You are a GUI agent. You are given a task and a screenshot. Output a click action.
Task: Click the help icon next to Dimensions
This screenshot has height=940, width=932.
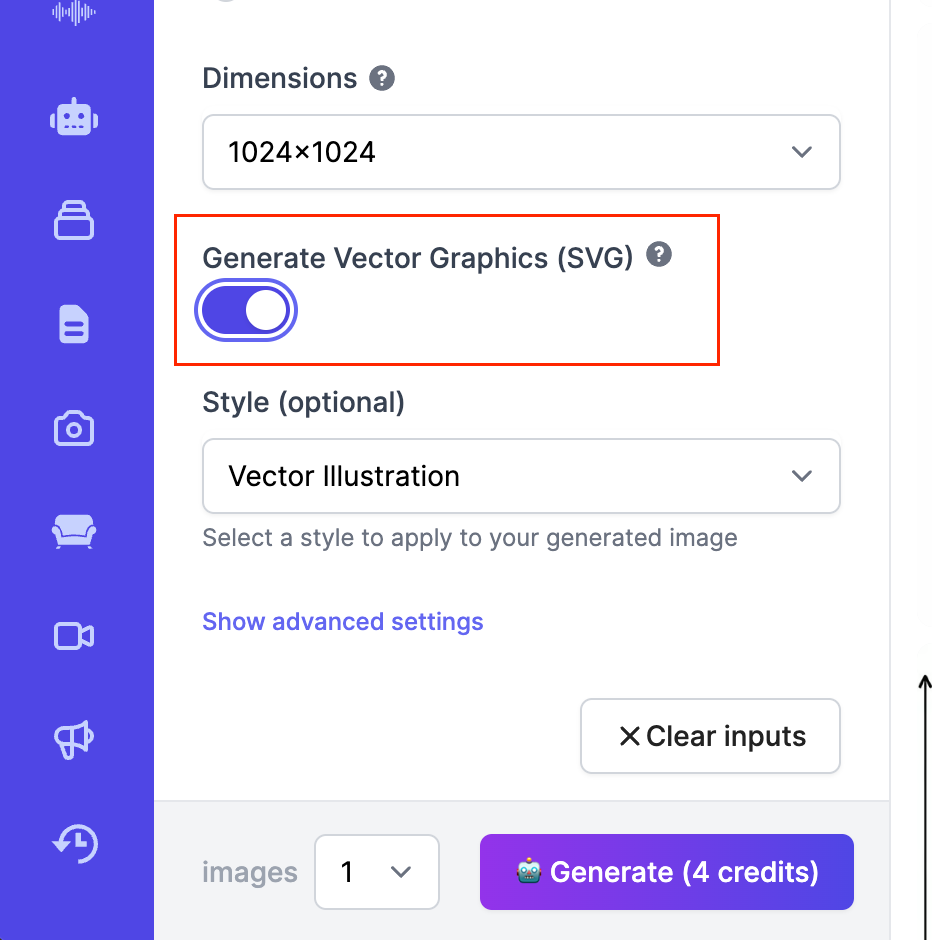pos(381,78)
